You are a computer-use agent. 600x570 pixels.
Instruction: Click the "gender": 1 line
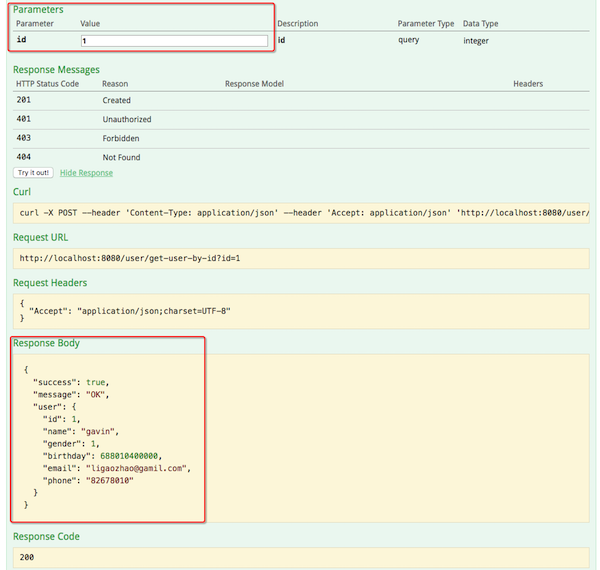[71, 444]
